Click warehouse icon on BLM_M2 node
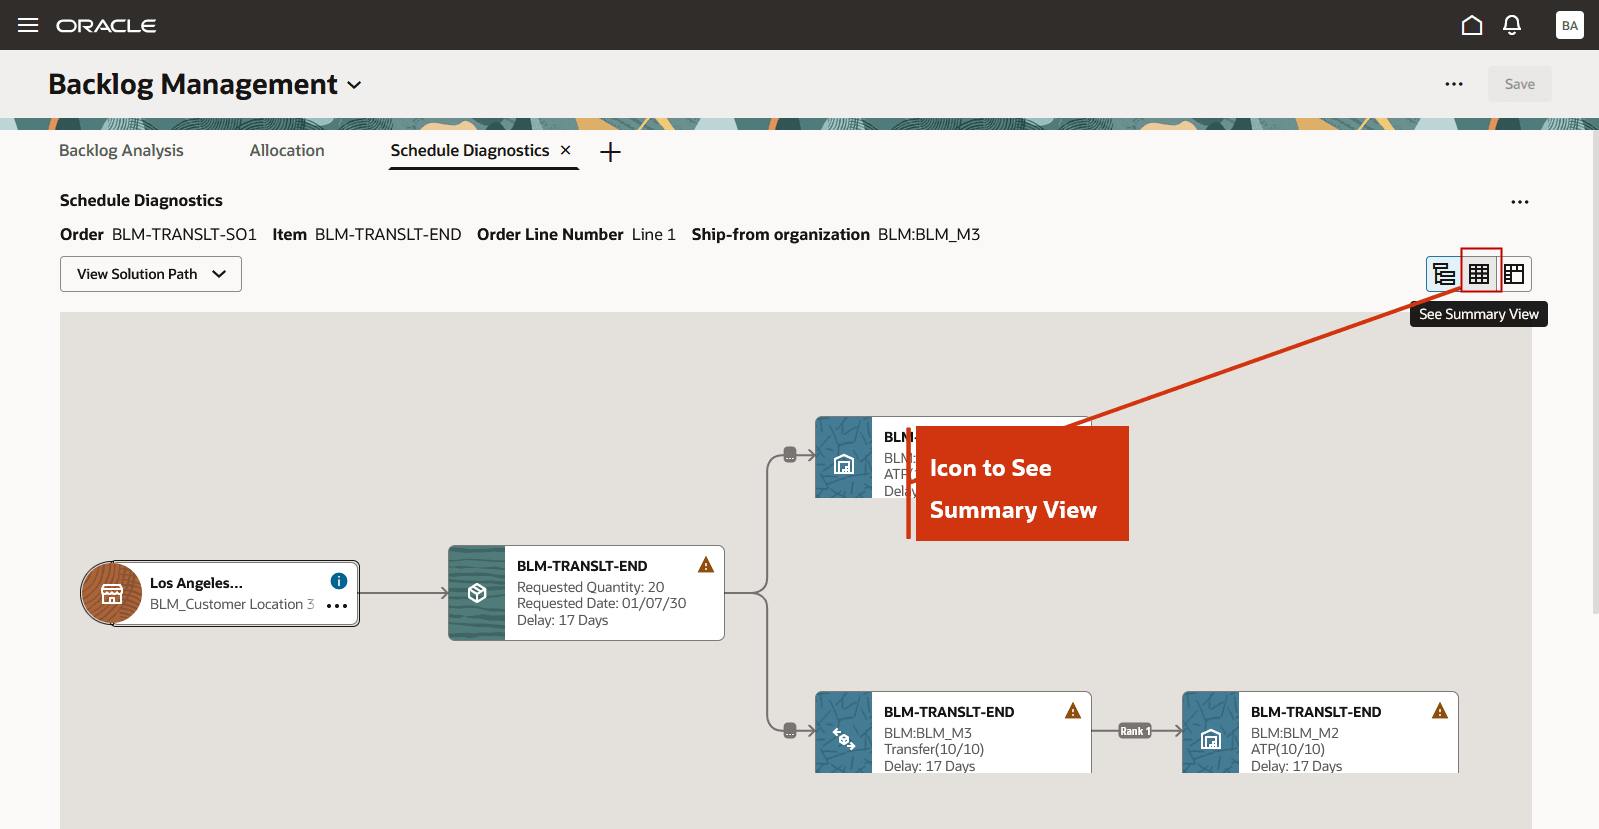The image size is (1599, 829). [x=1211, y=739]
